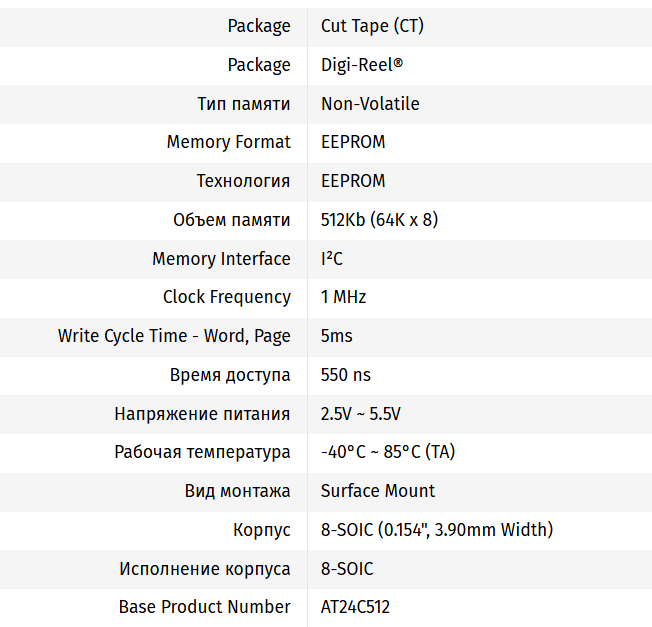This screenshot has height=627, width=652.
Task: Click the "Memory Format" label
Action: click(228, 142)
